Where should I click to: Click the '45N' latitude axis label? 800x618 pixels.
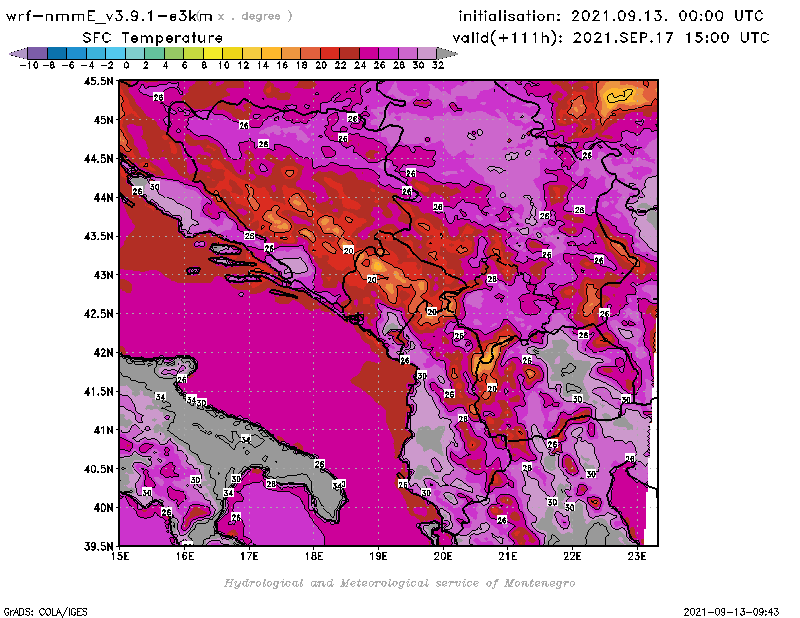click(103, 120)
